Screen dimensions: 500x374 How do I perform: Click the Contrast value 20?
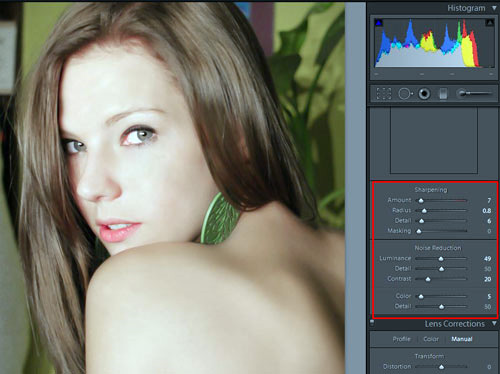tap(487, 279)
